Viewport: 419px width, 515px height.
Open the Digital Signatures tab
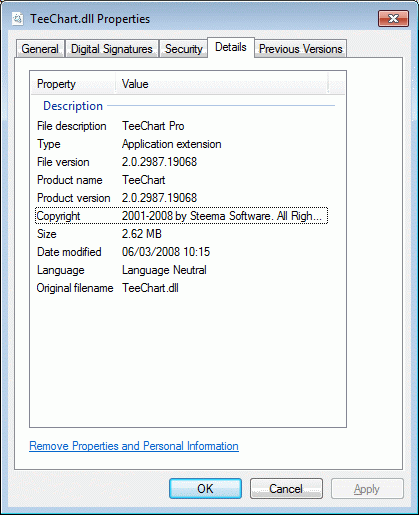point(112,49)
